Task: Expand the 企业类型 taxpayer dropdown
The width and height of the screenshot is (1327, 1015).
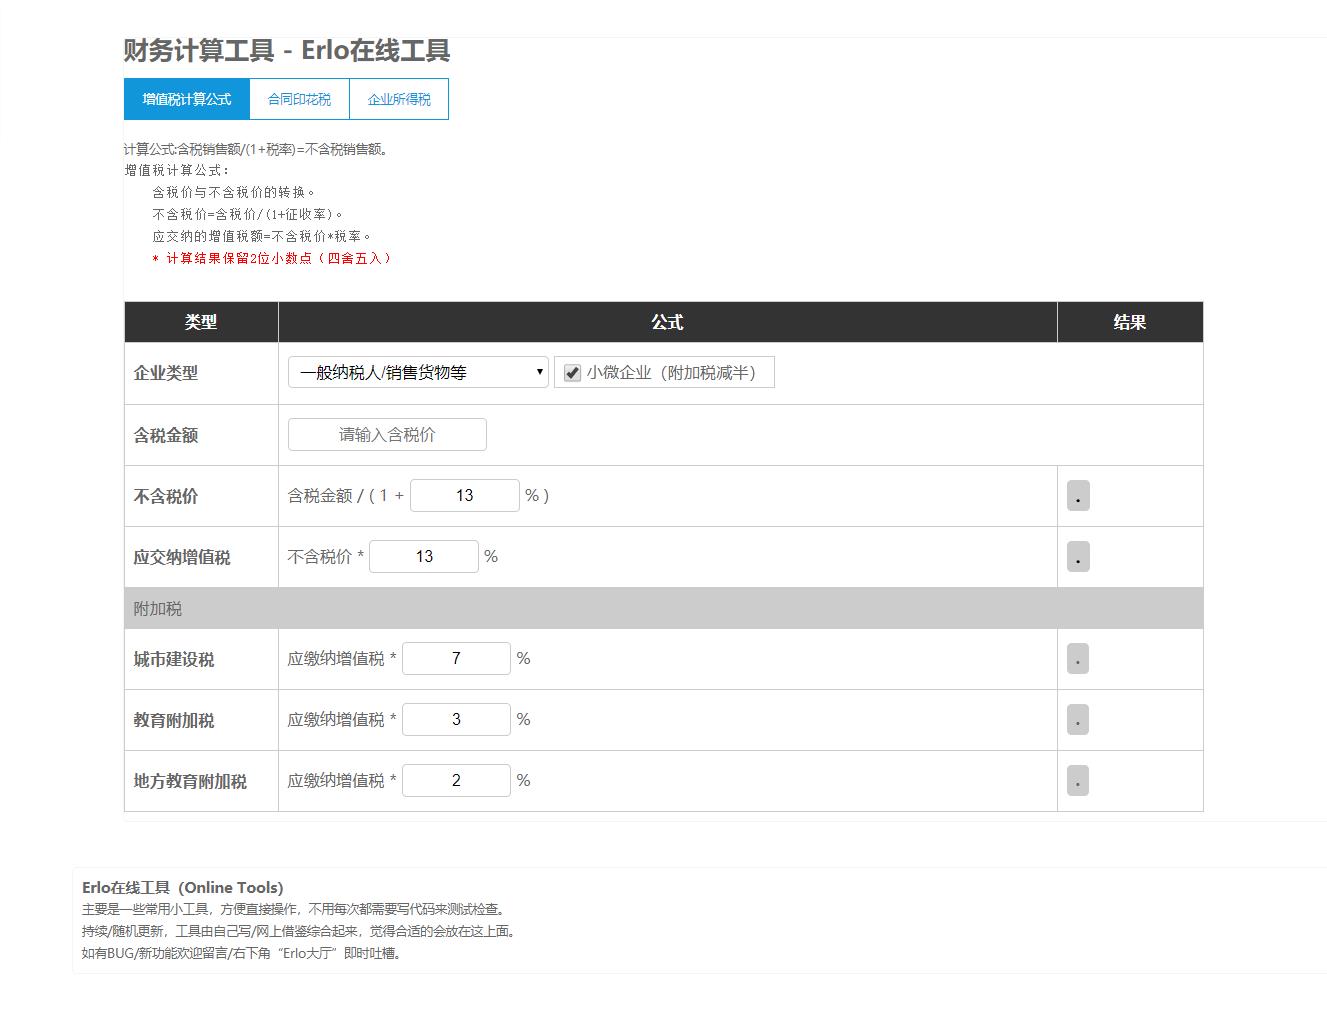Action: [418, 373]
